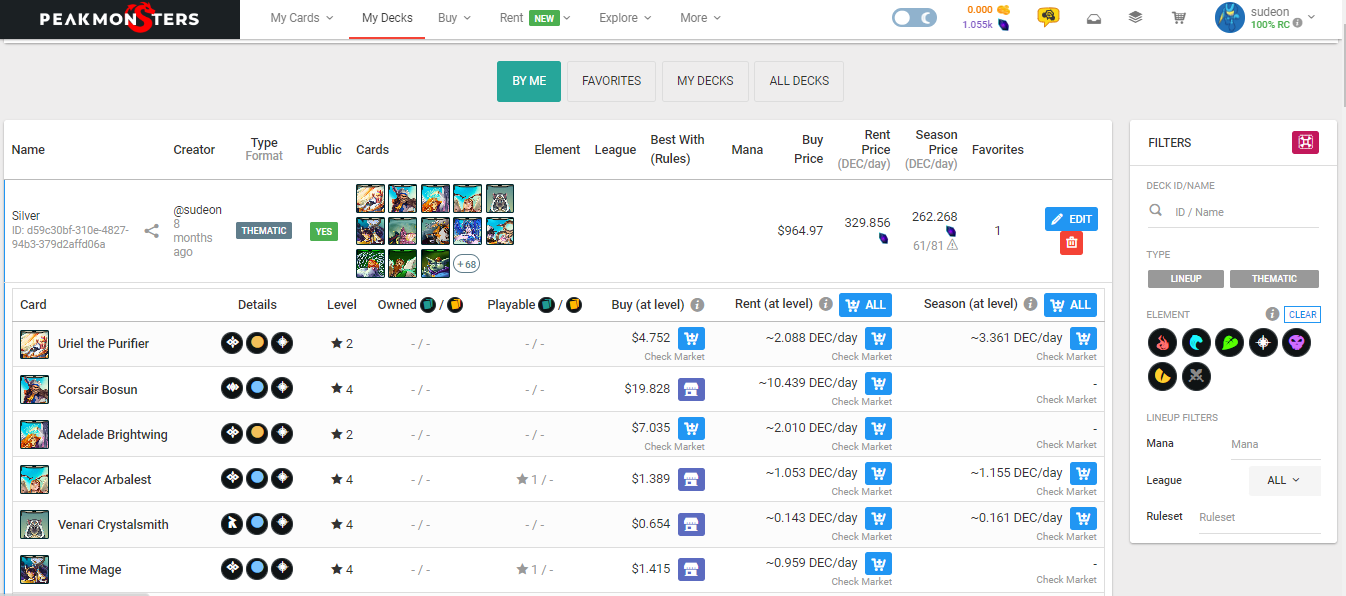The width and height of the screenshot is (1346, 596).
Task: Click the Element filter info icon
Action: click(1272, 314)
